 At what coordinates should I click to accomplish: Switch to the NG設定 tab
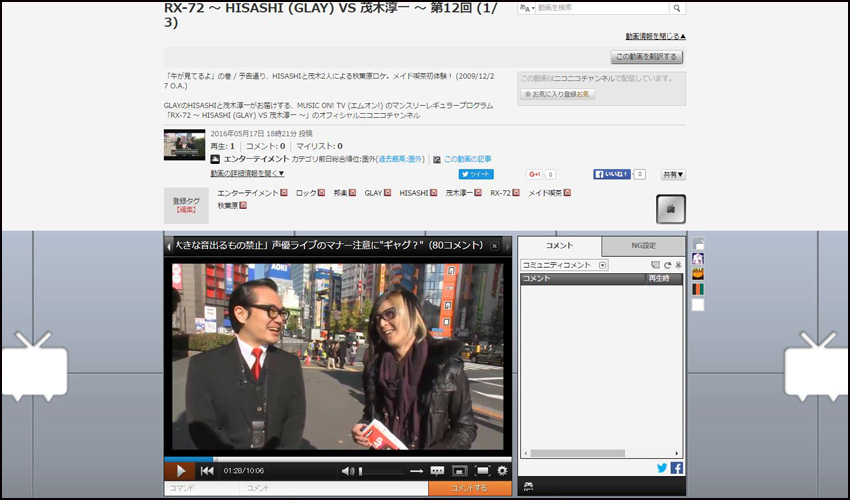point(643,246)
